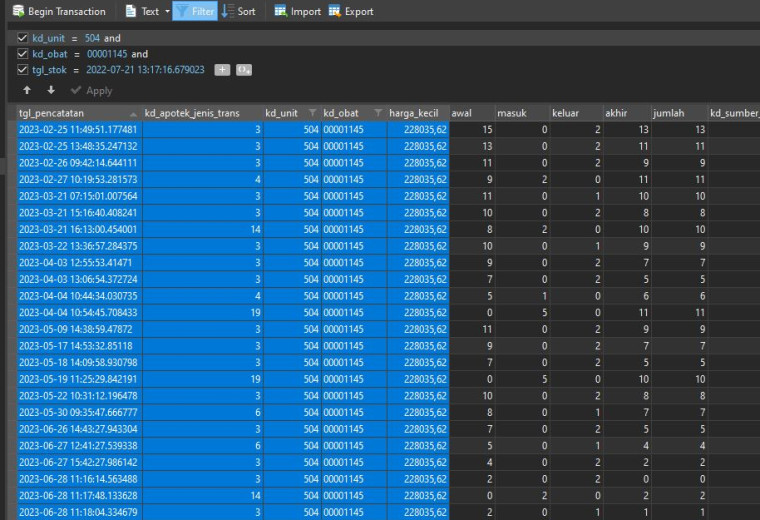This screenshot has height=520, width=760.
Task: Add a filter group with parentheses button
Action: [x=244, y=70]
